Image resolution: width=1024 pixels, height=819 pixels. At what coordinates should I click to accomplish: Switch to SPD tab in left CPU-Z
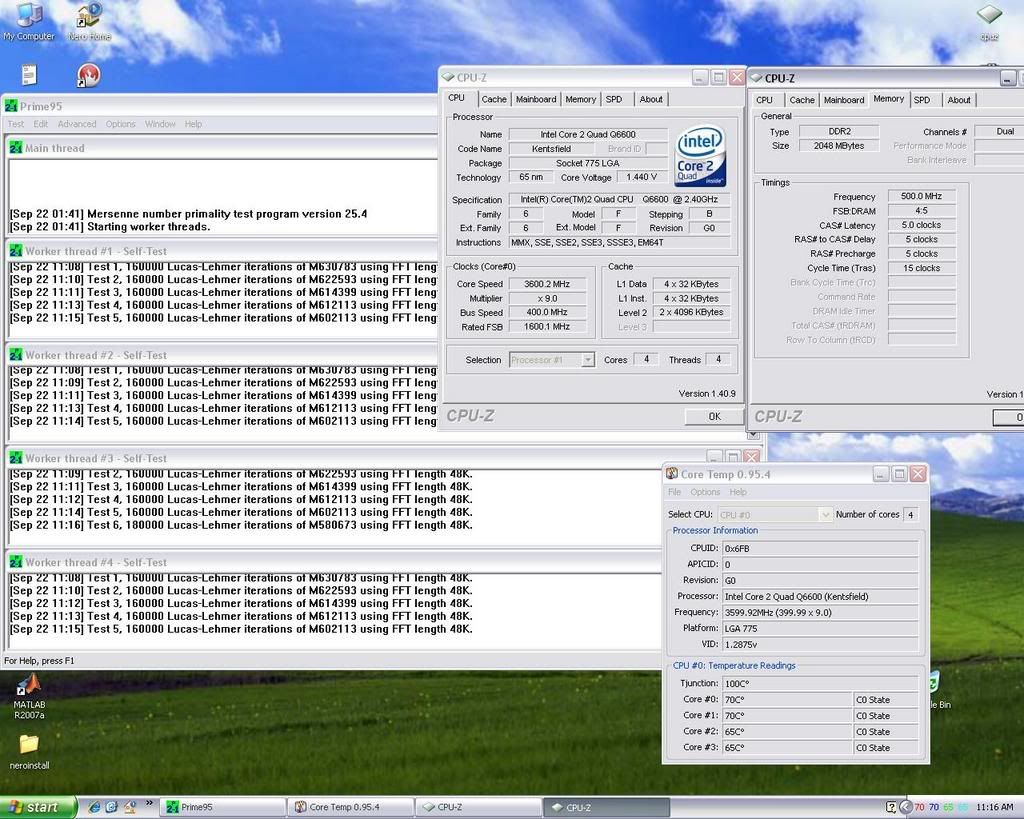point(613,99)
